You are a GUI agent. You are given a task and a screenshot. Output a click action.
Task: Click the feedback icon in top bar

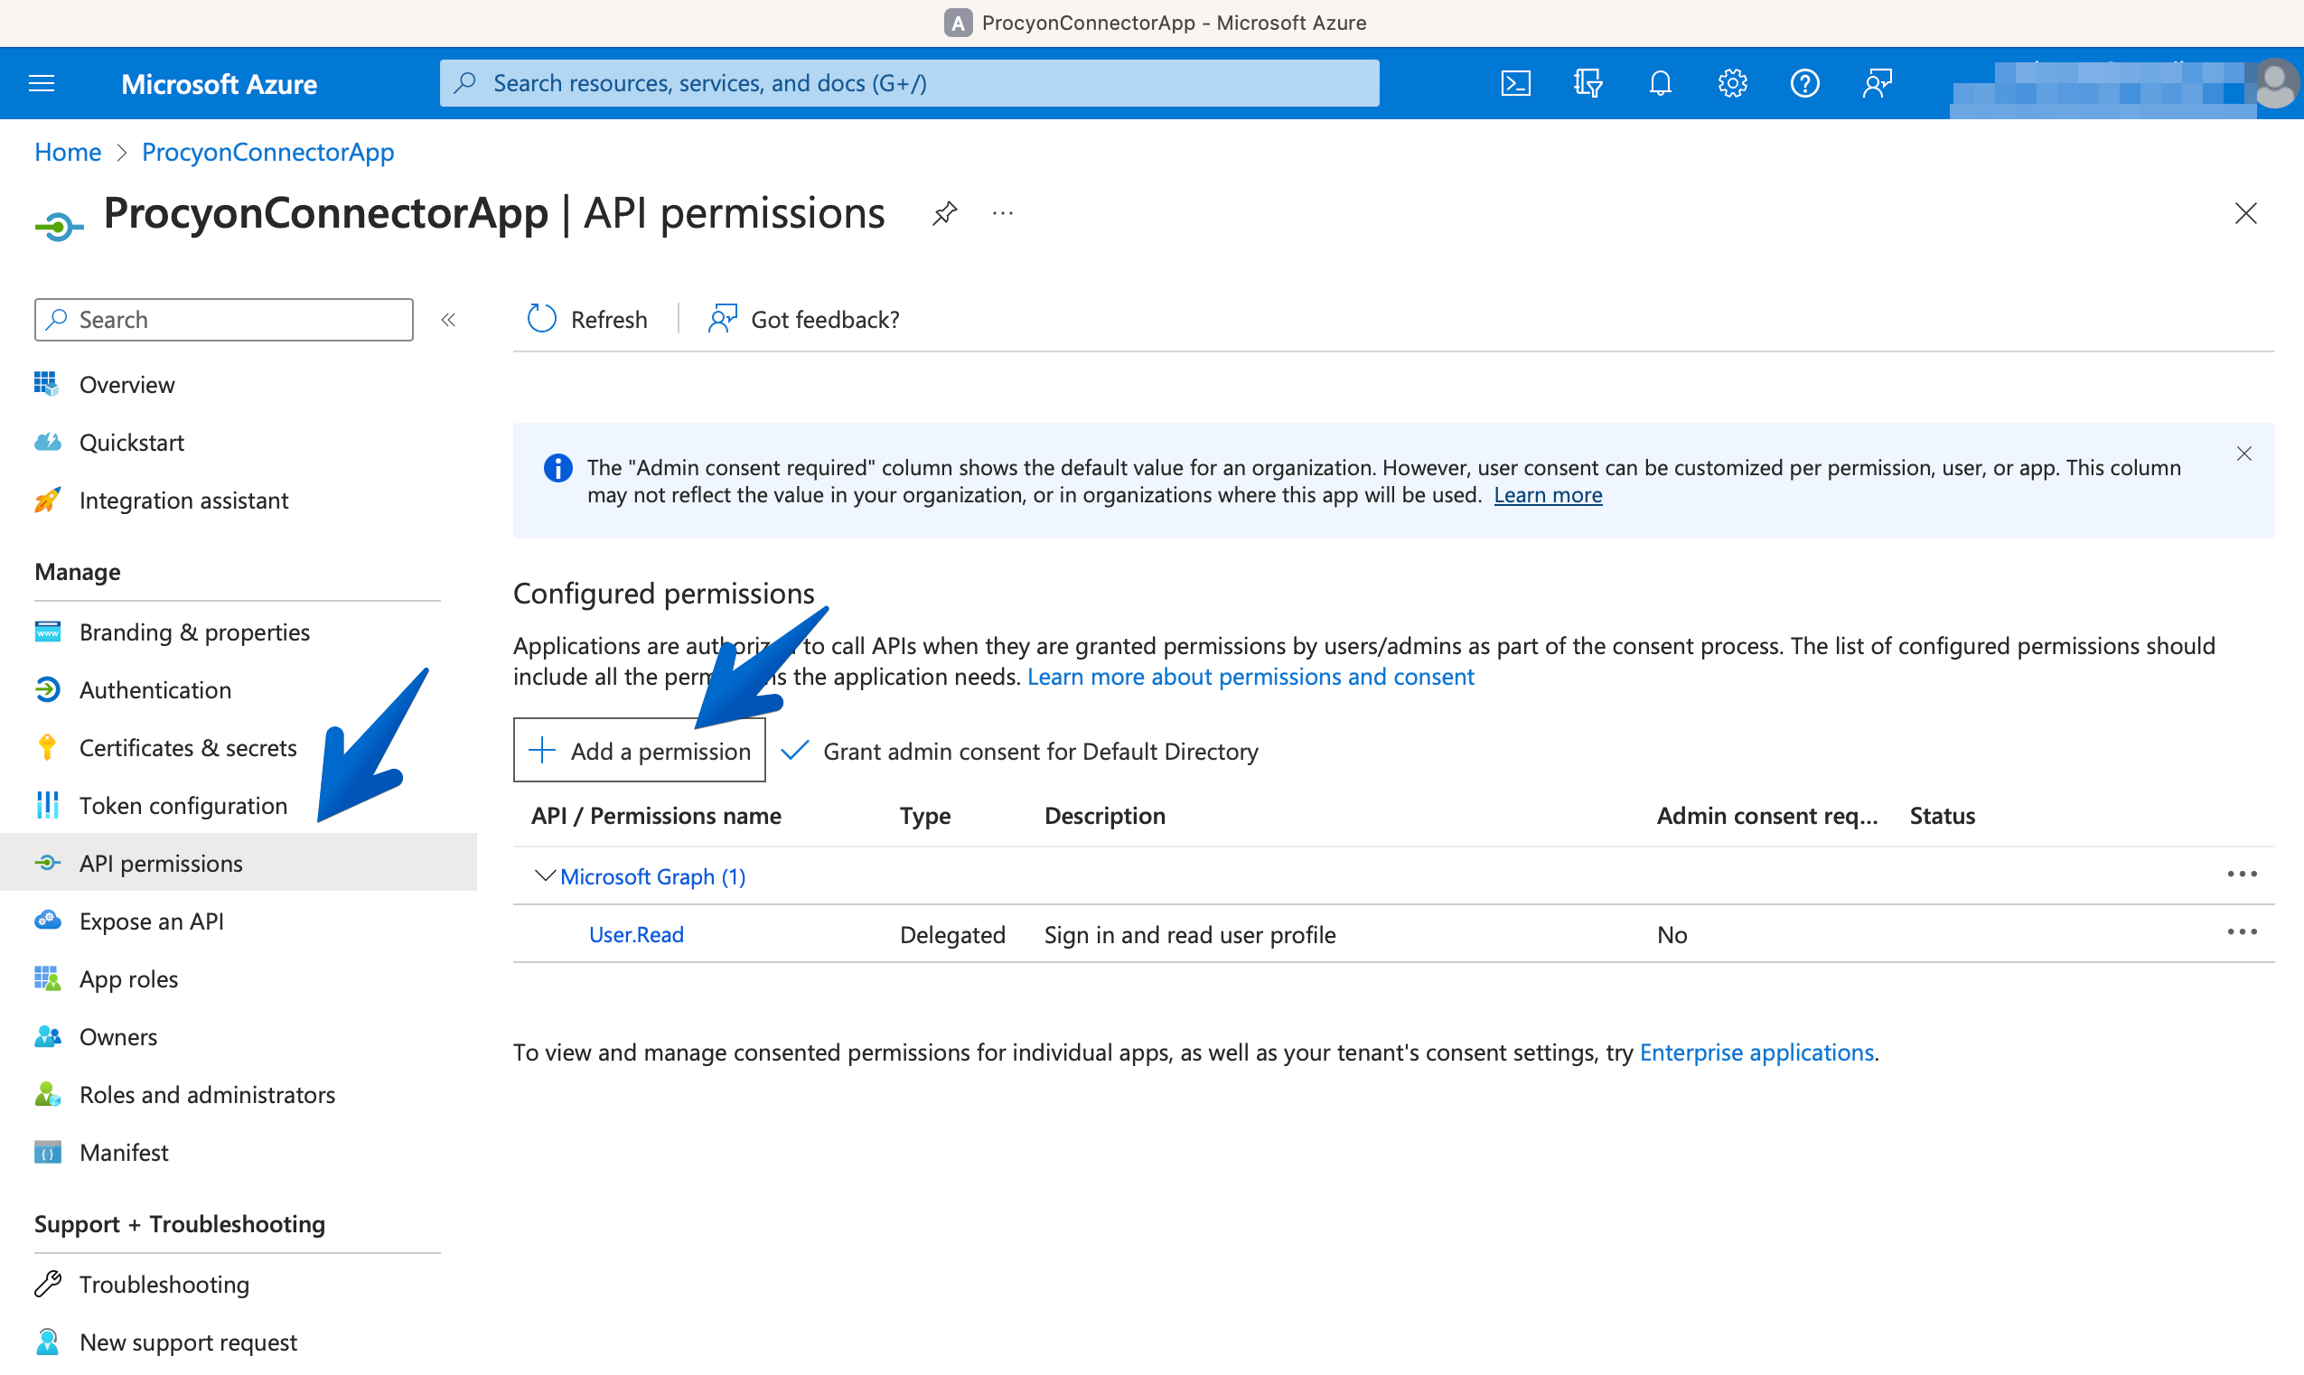1877,83
